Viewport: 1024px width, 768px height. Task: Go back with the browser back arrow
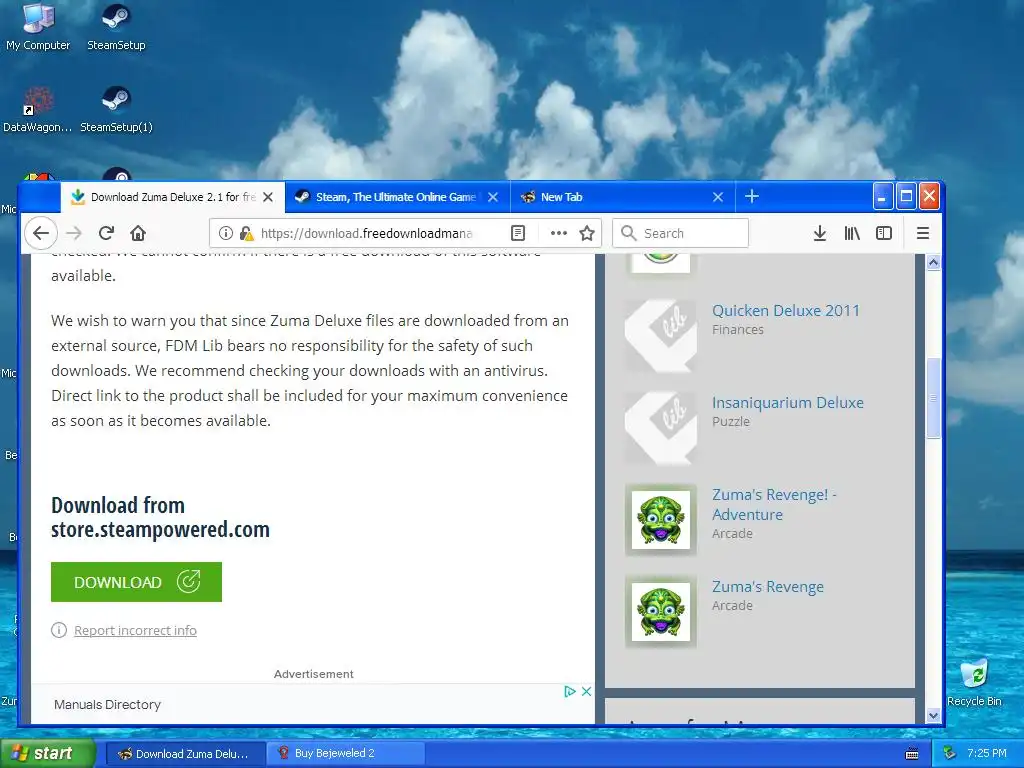click(40, 233)
